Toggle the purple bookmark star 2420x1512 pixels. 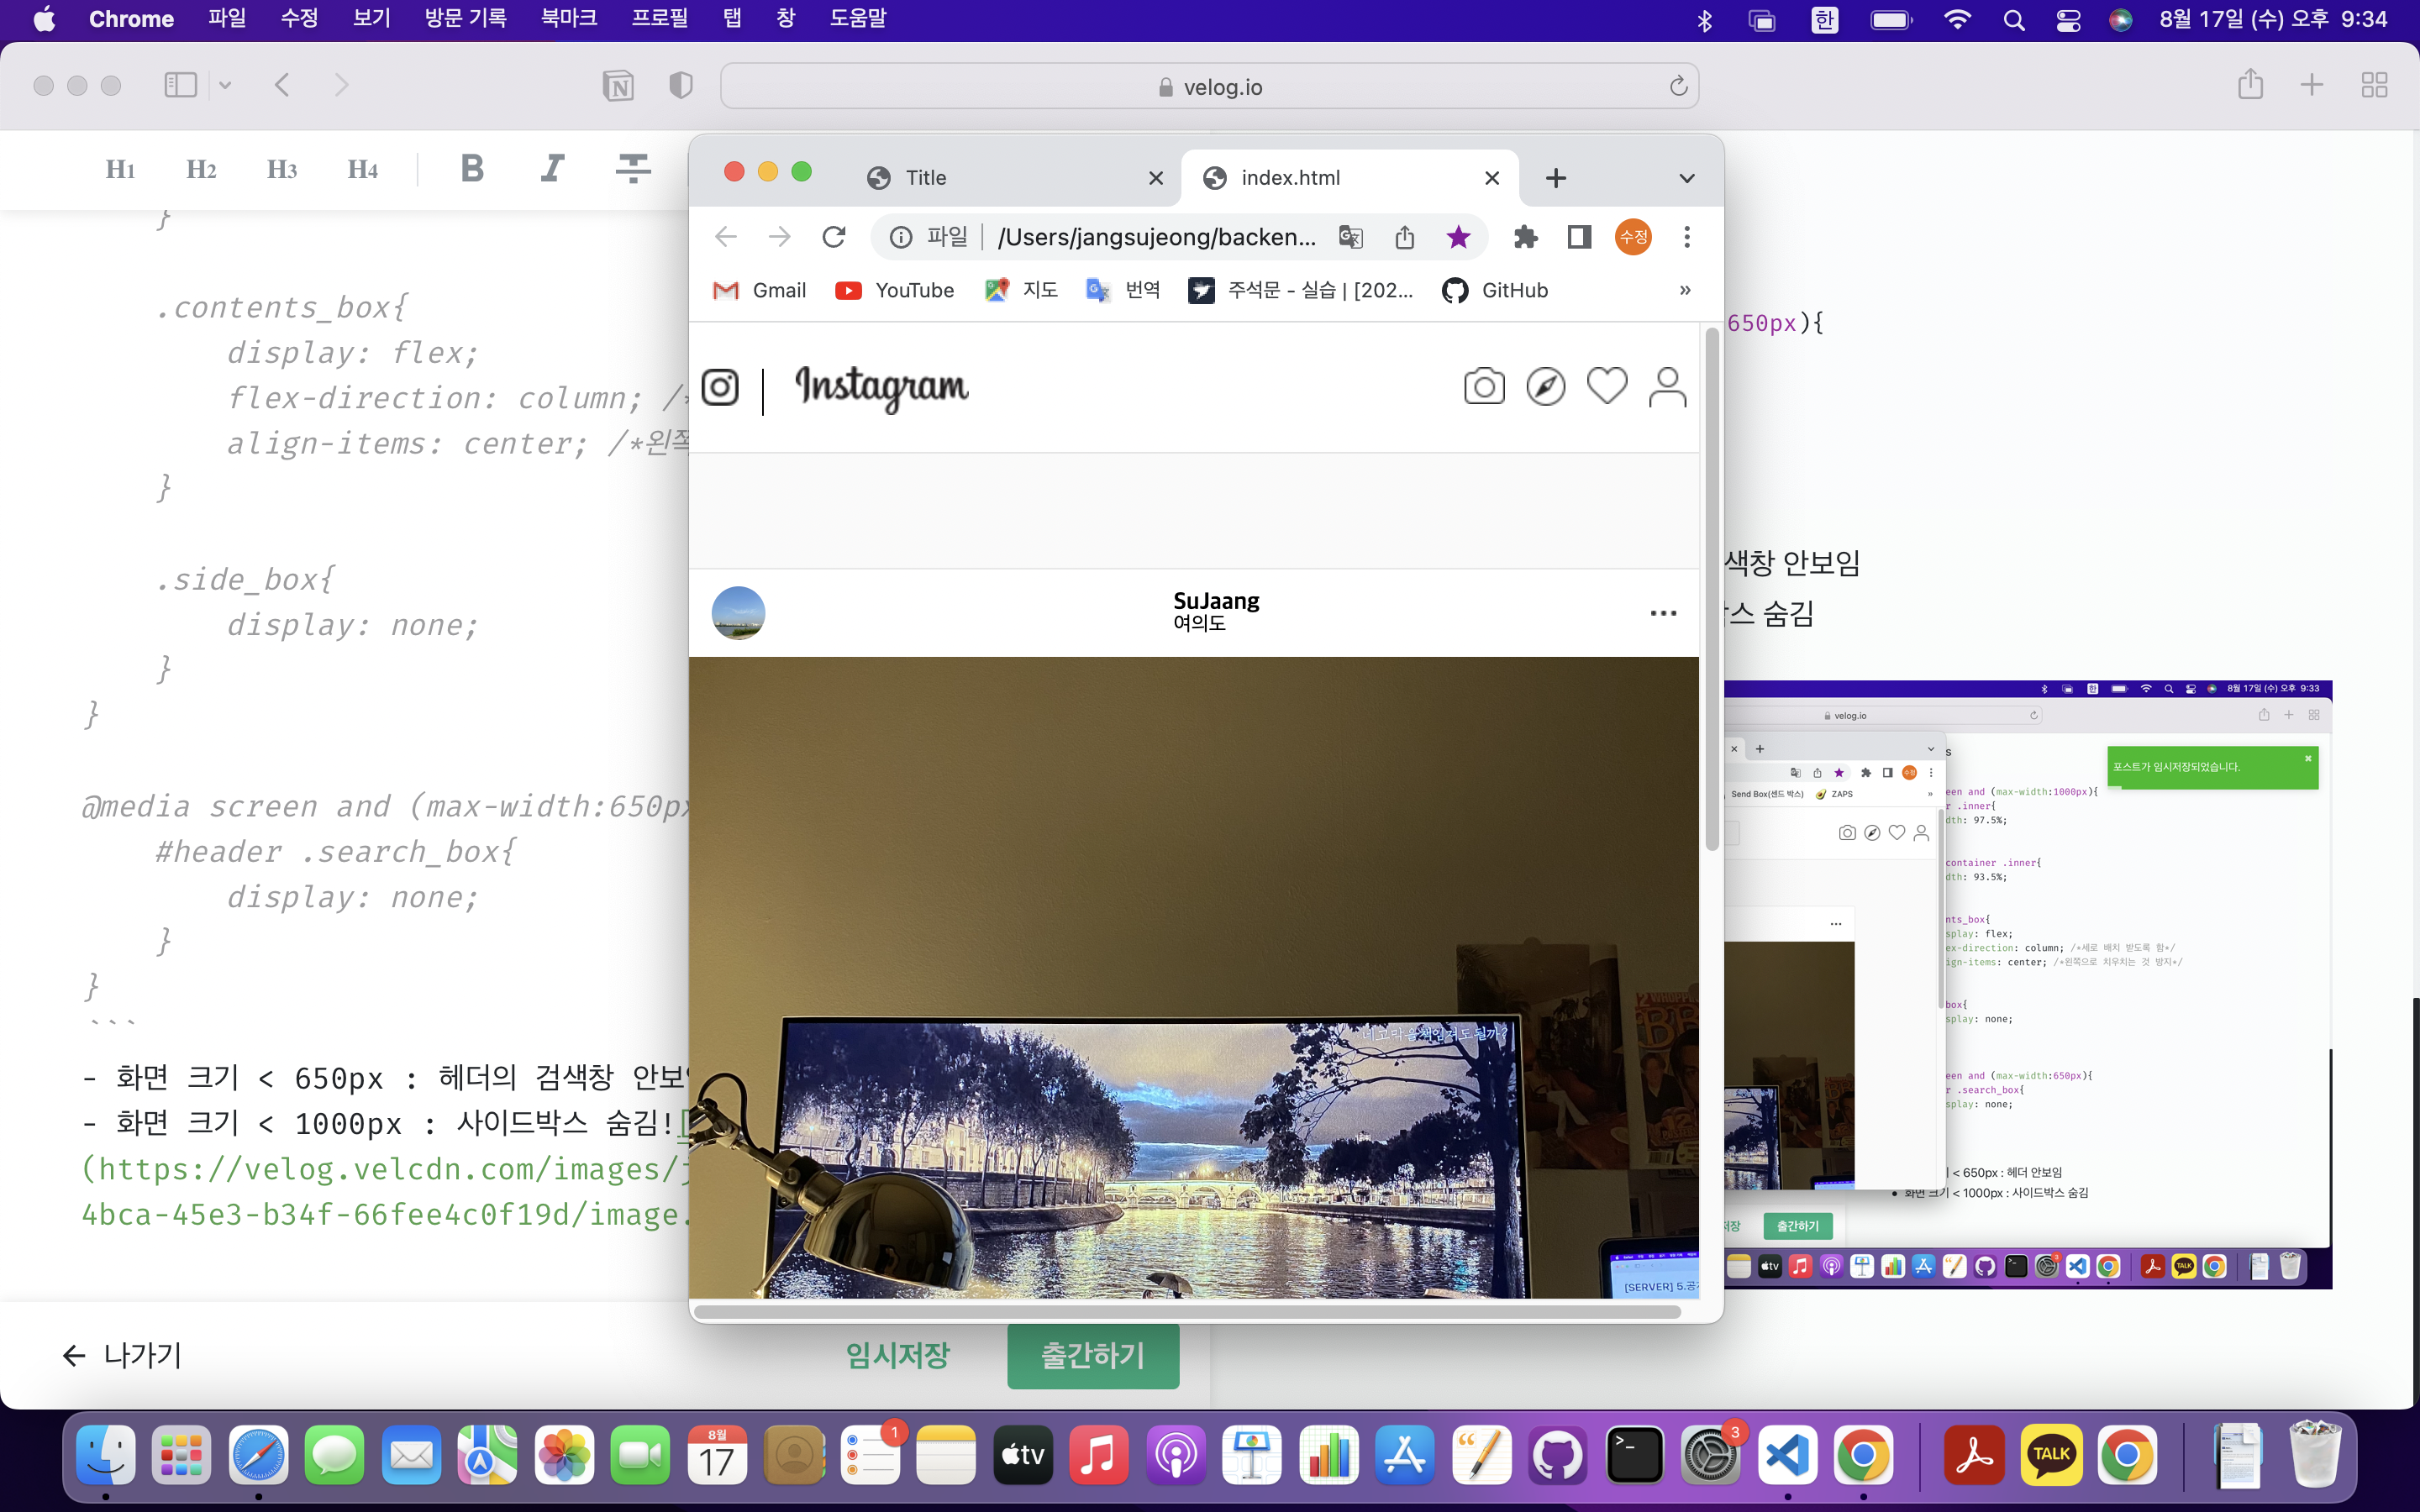1459,237
